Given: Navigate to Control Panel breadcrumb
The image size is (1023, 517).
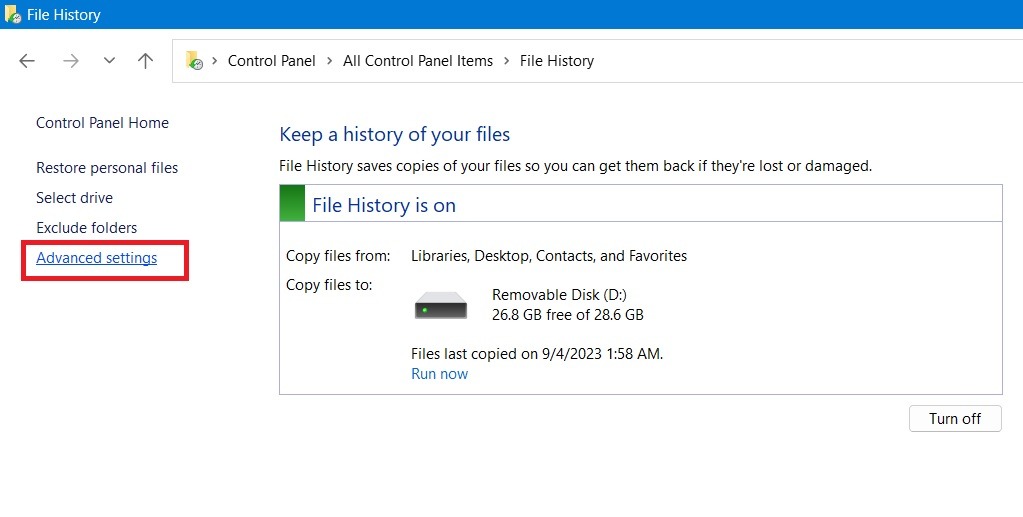Looking at the screenshot, I should (x=271, y=61).
